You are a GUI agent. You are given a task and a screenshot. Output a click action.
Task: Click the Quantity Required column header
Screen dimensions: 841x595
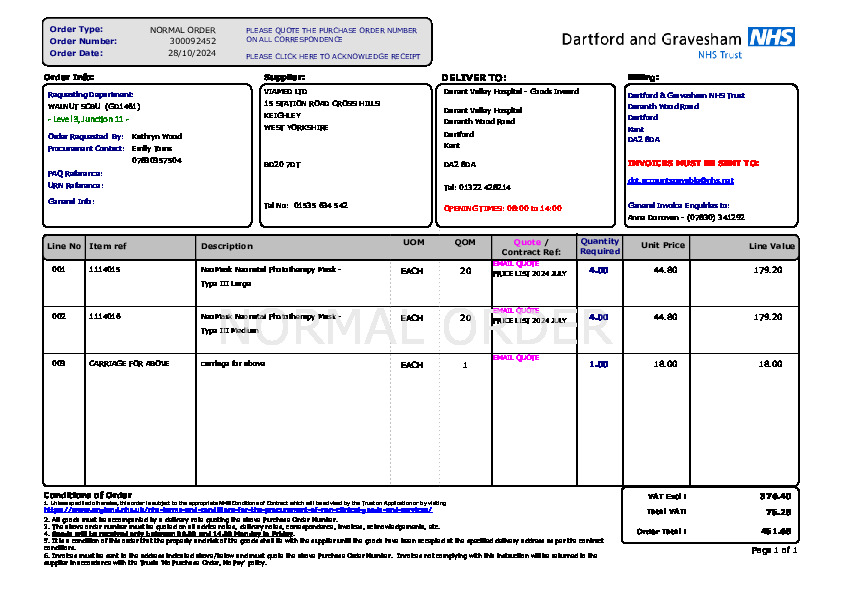pyautogui.click(x=600, y=246)
